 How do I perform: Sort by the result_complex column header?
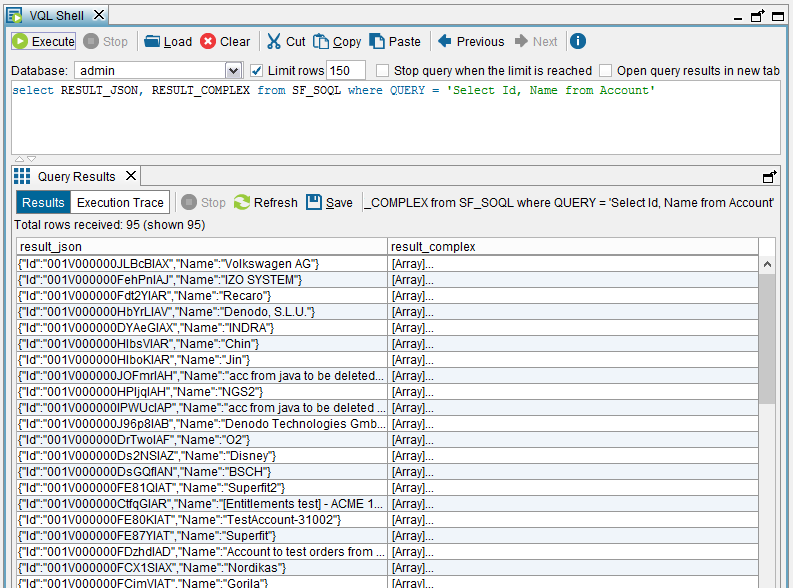click(x=573, y=247)
